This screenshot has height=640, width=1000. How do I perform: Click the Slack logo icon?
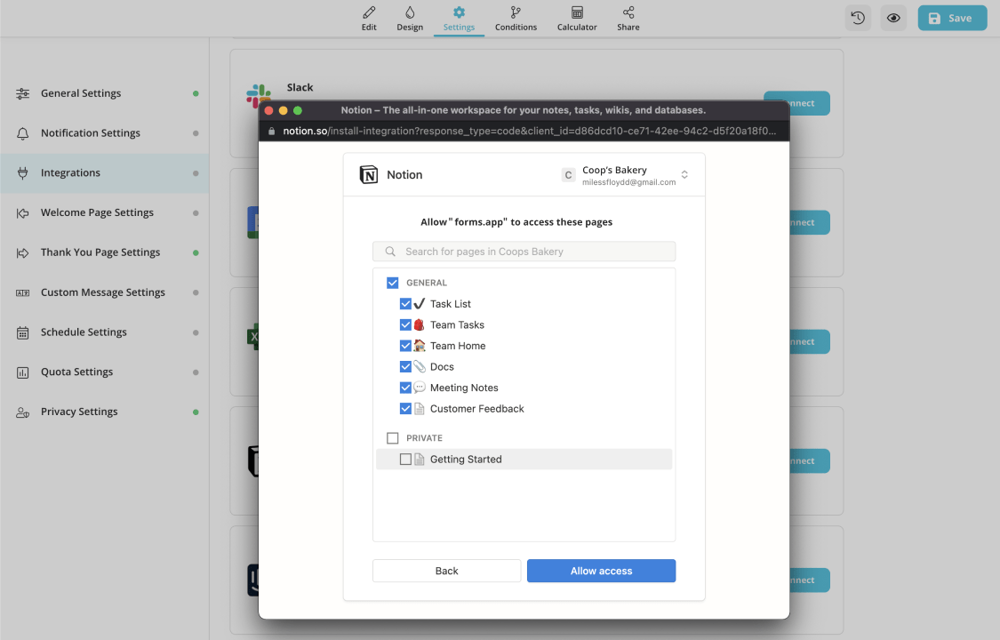click(256, 96)
